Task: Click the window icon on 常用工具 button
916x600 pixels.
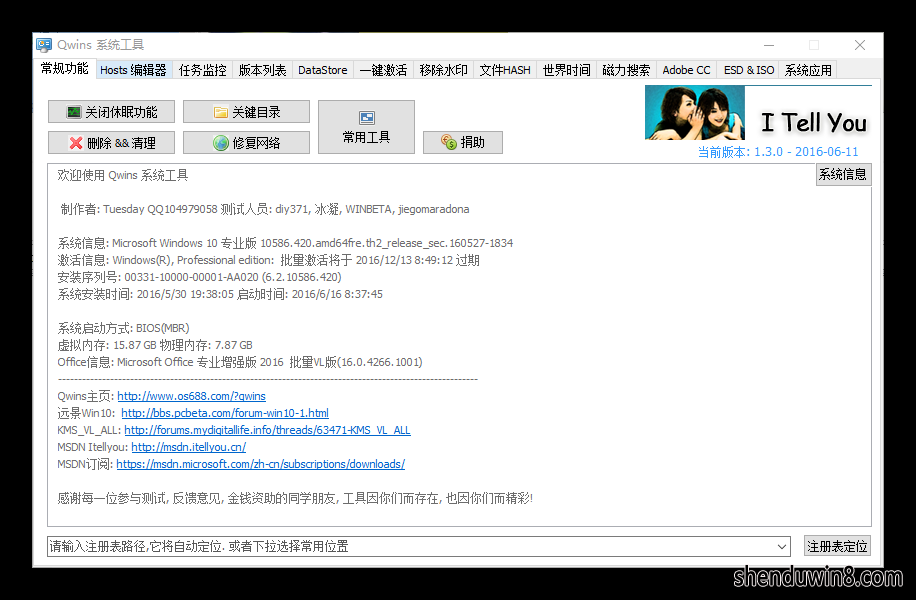Action: click(x=366, y=118)
